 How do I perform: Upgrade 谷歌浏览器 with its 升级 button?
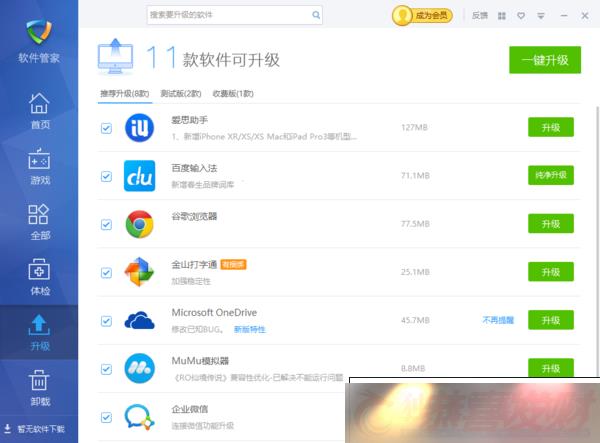click(551, 223)
